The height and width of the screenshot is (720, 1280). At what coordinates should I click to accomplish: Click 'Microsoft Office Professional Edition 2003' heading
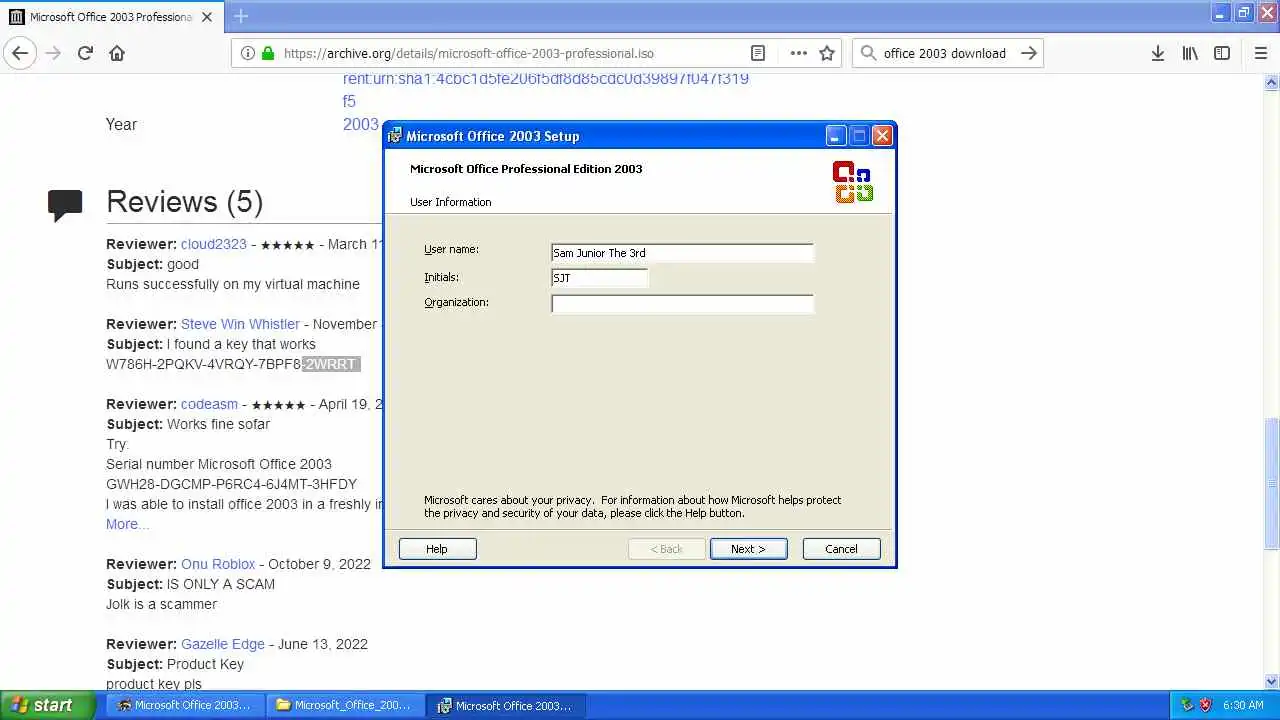[x=526, y=169]
